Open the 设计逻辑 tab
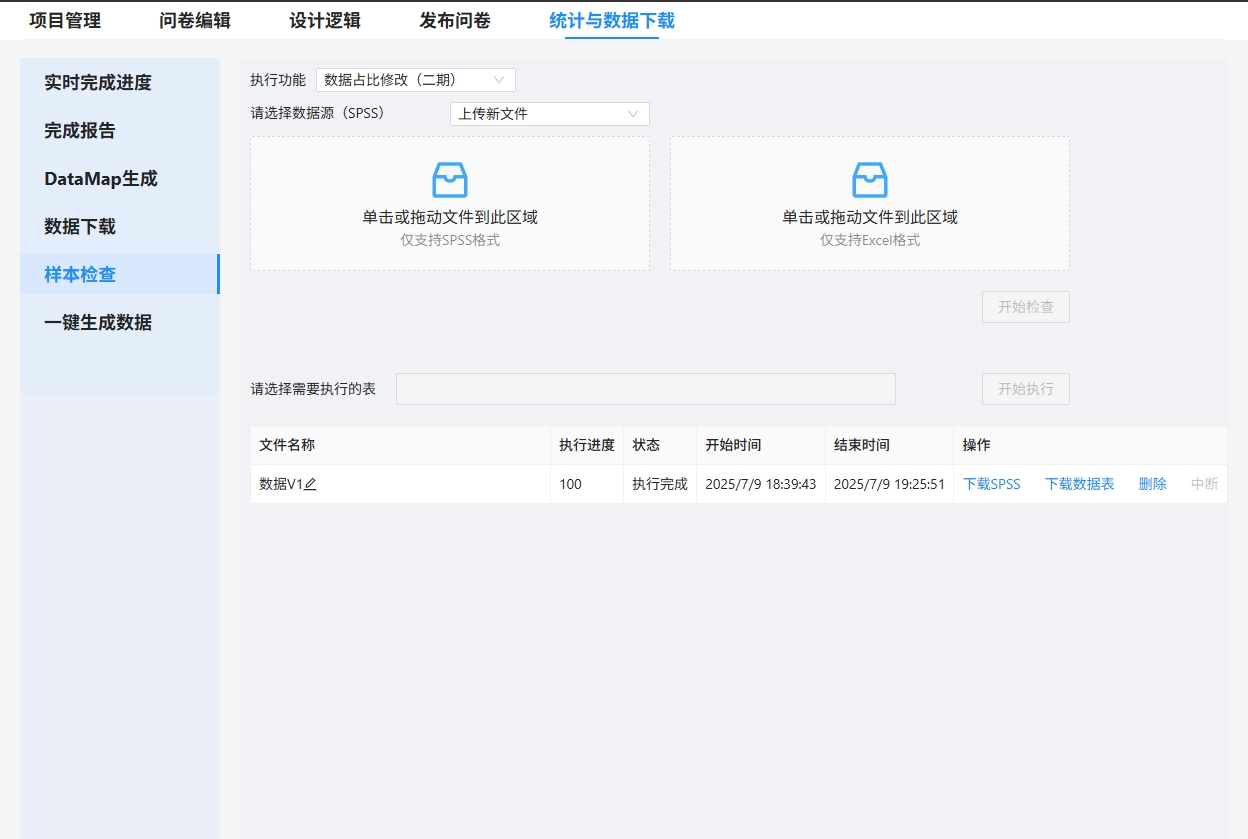 (325, 20)
